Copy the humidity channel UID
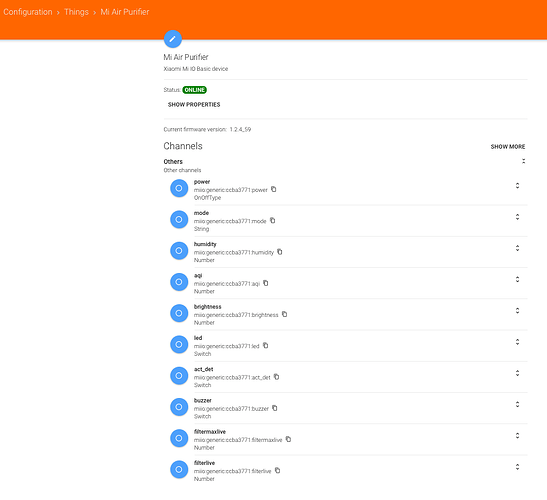Image resolution: width=547 pixels, height=500 pixels. [x=280, y=252]
